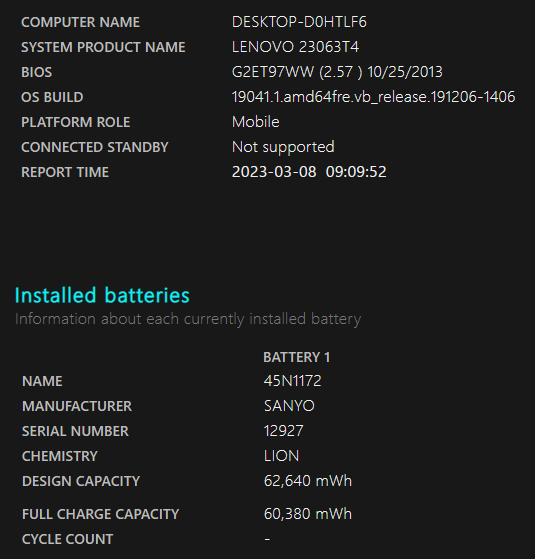The width and height of the screenshot is (535, 559).
Task: Click the BIOS version G2ET97WW value
Action: (x=337, y=72)
